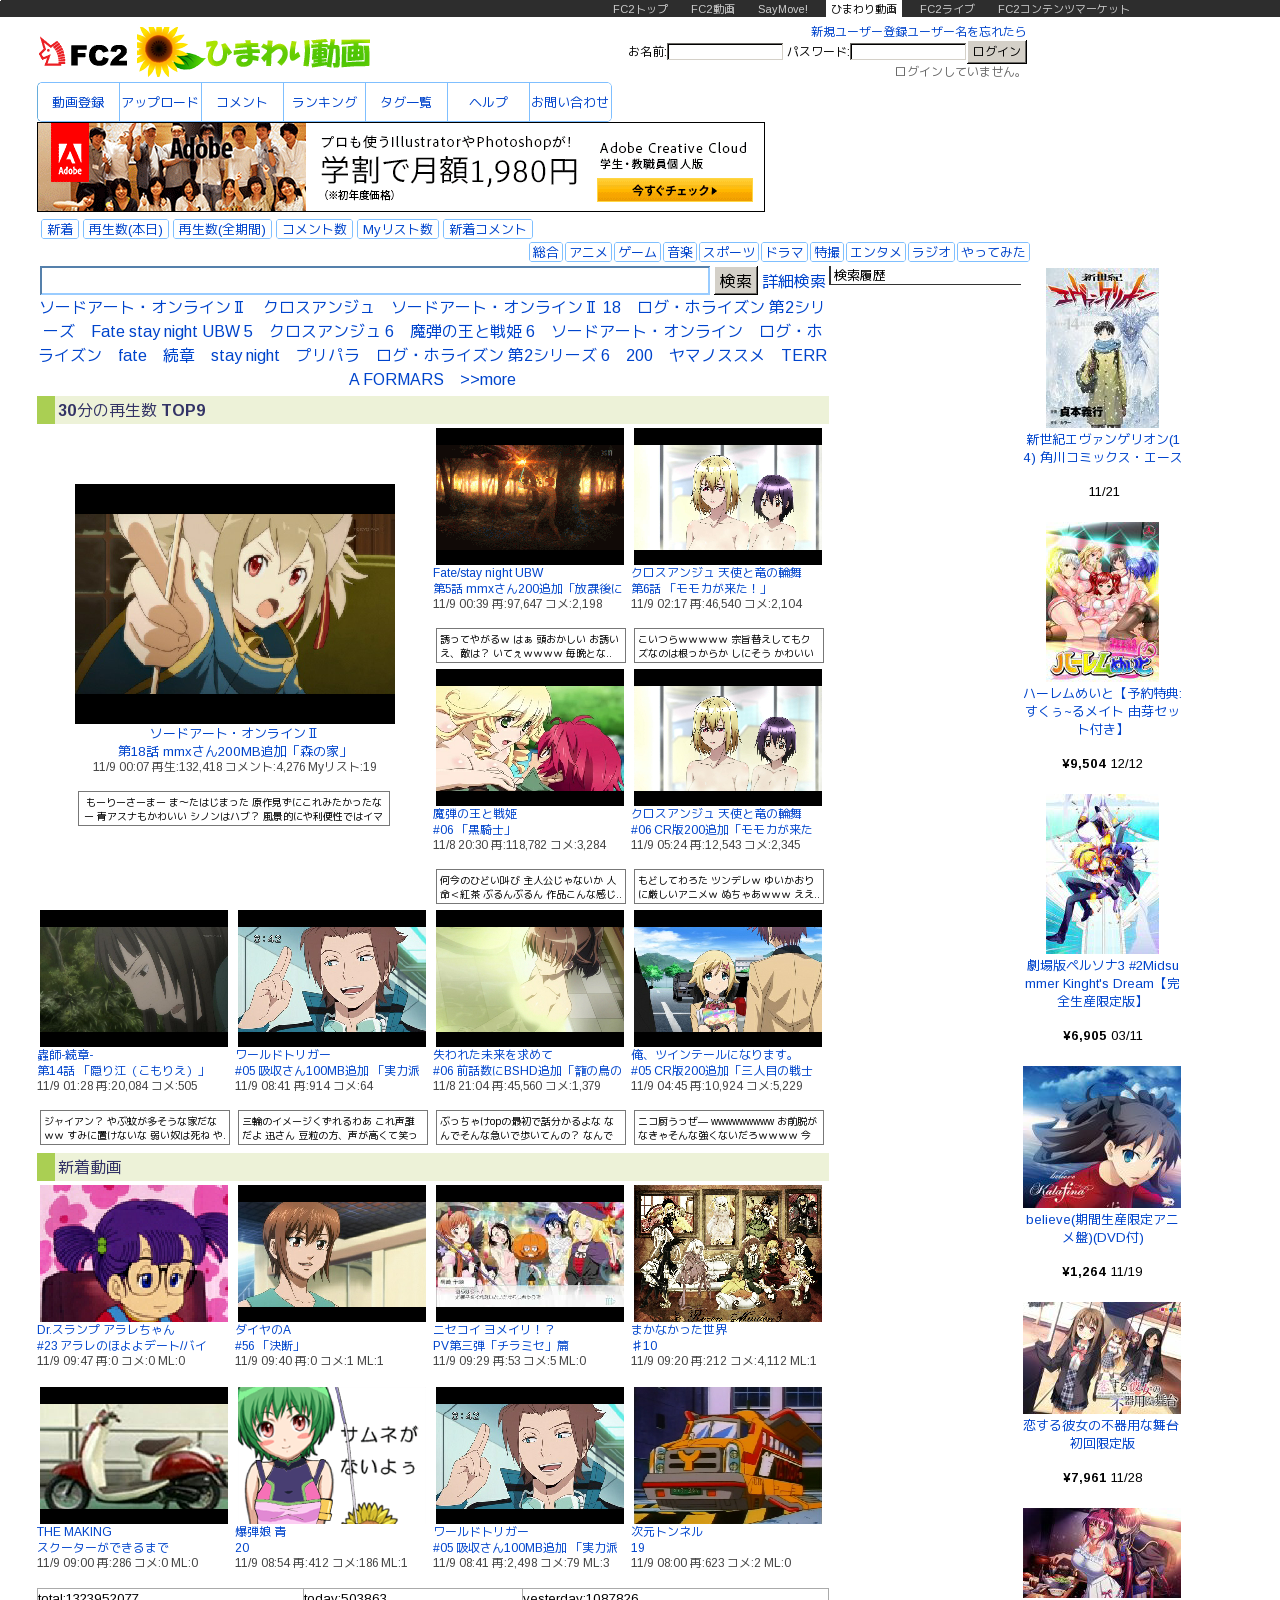This screenshot has width=1280, height=1600.
Task: Open the Dr.スランプ アラレちゃん thumbnail
Action: click(134, 1254)
